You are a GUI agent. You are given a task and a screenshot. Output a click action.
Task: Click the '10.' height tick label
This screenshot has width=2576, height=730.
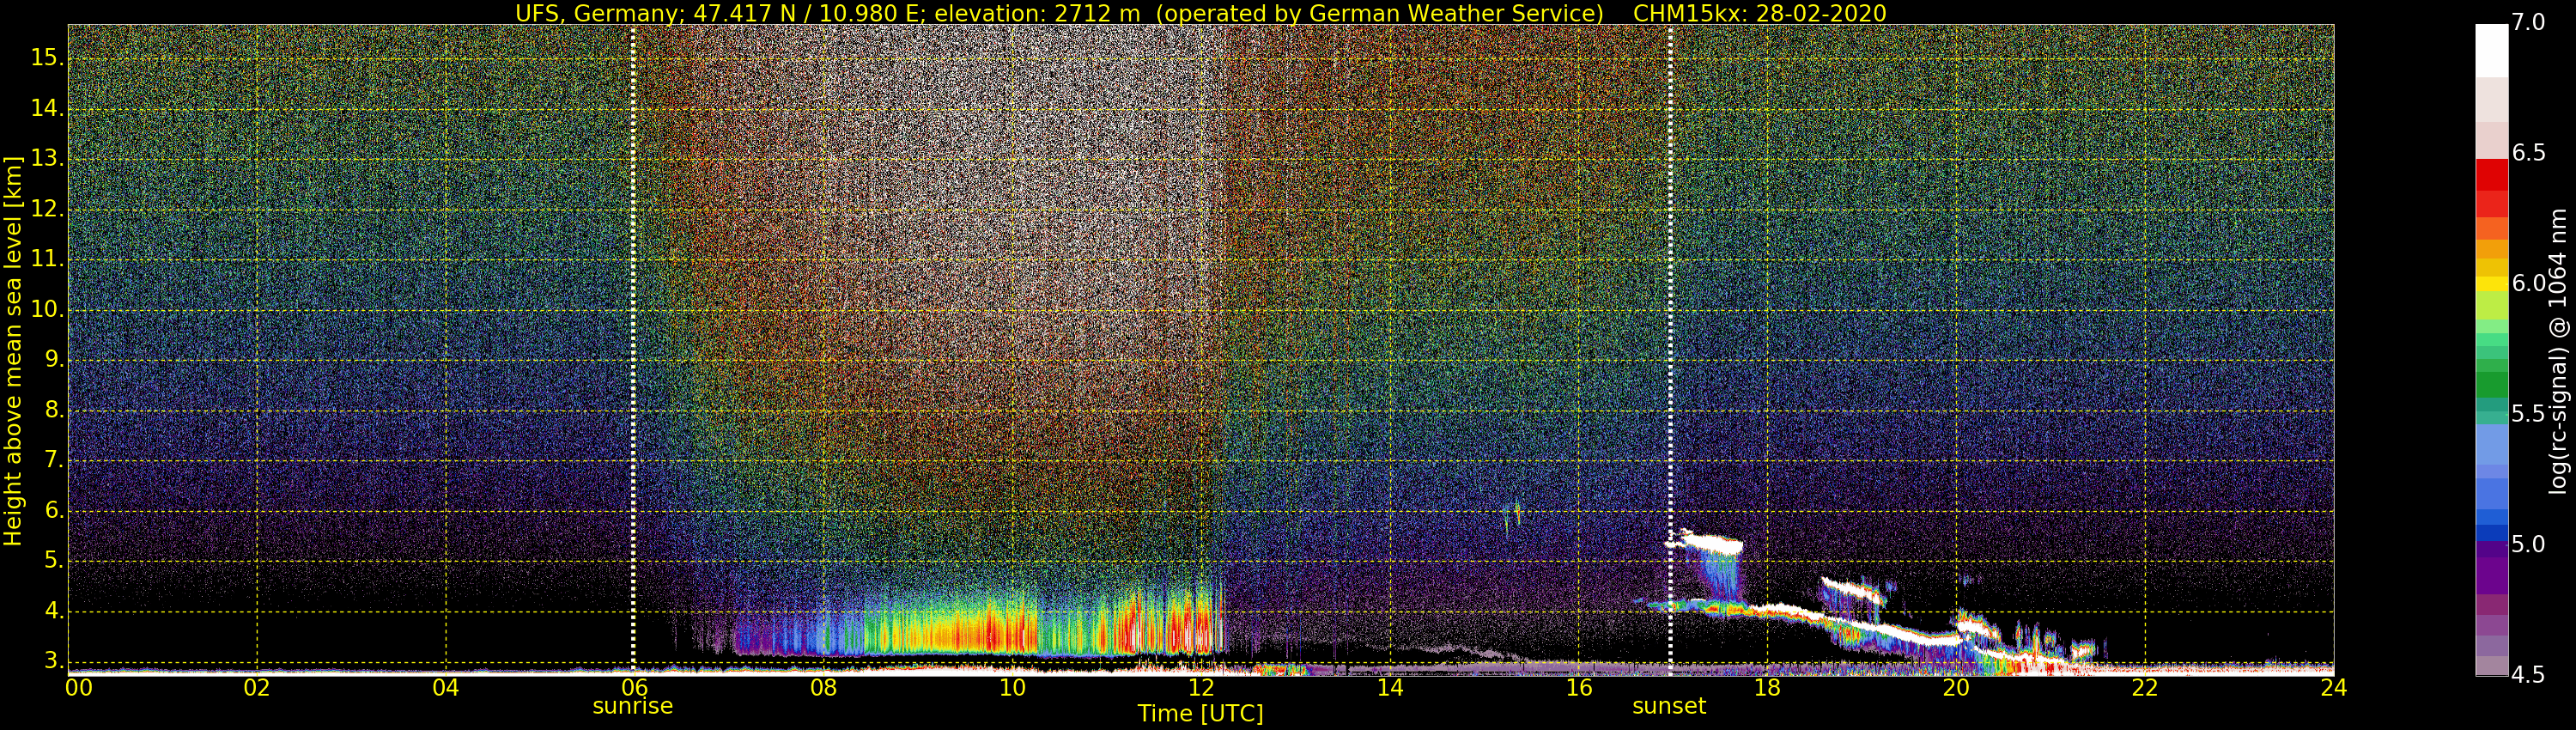tap(47, 310)
